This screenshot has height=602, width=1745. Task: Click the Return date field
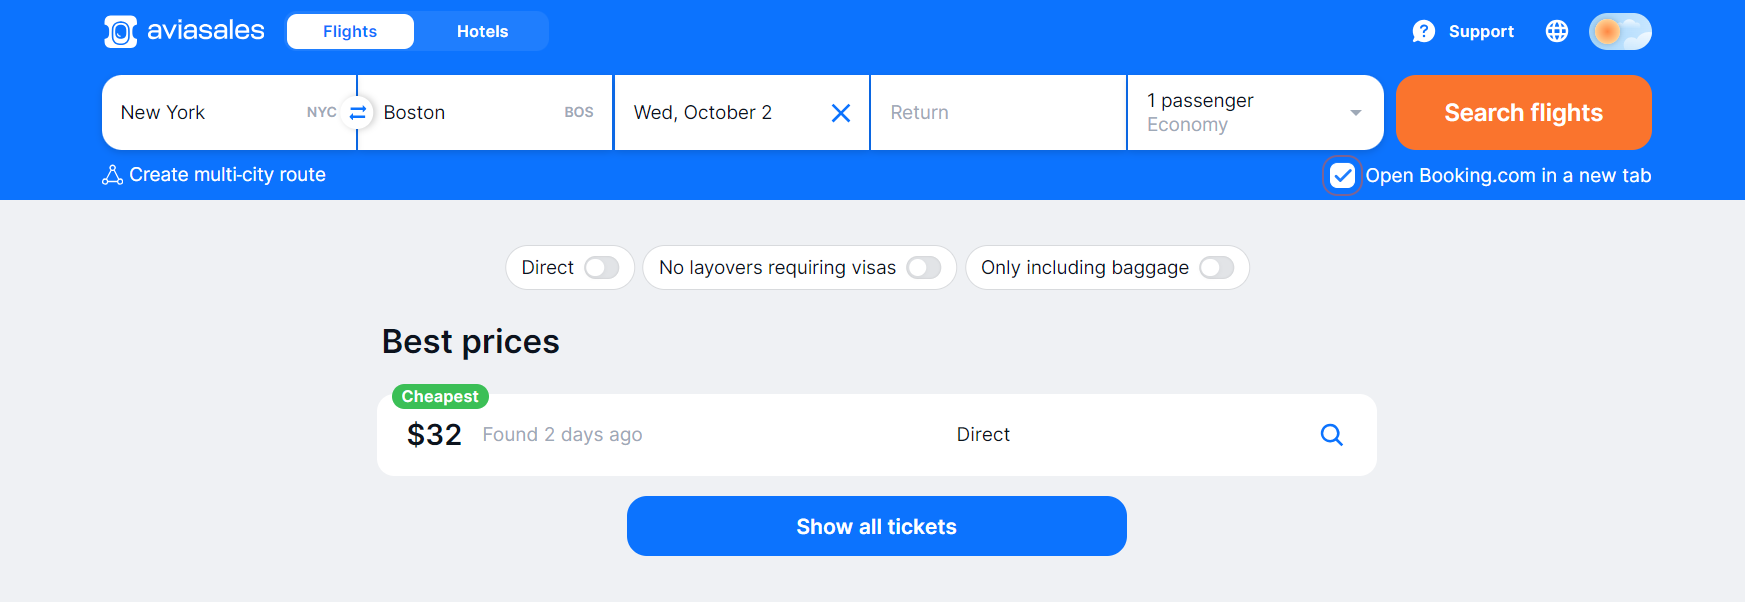[x=998, y=113]
